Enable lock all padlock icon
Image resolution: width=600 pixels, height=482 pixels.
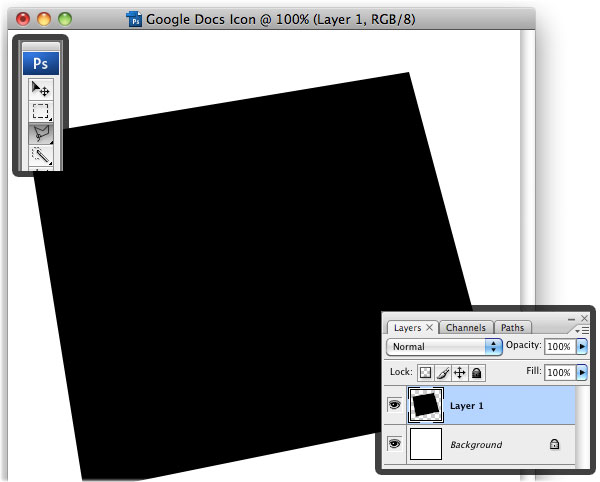[x=476, y=373]
